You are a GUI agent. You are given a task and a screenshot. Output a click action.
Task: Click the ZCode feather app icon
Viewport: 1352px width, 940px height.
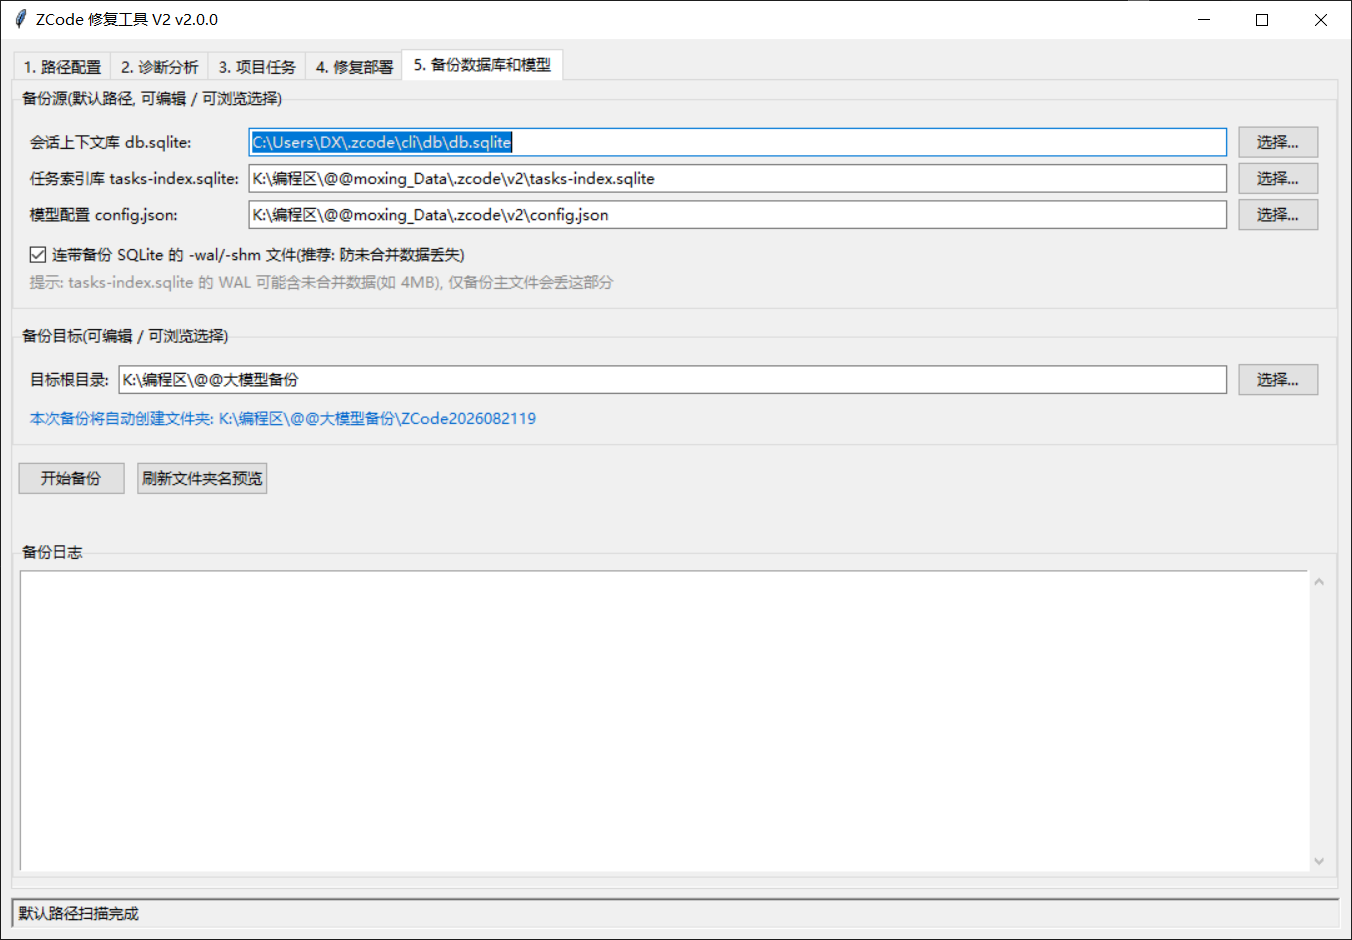(x=20, y=19)
